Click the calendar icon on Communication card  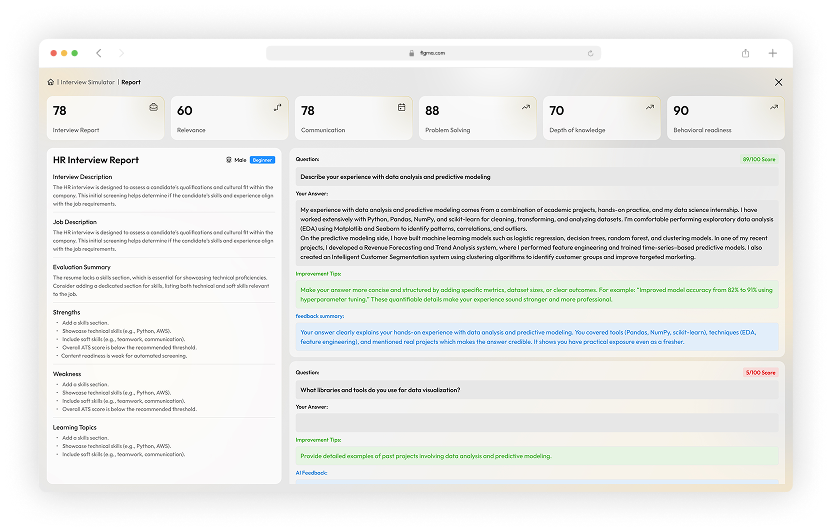pyautogui.click(x=401, y=106)
